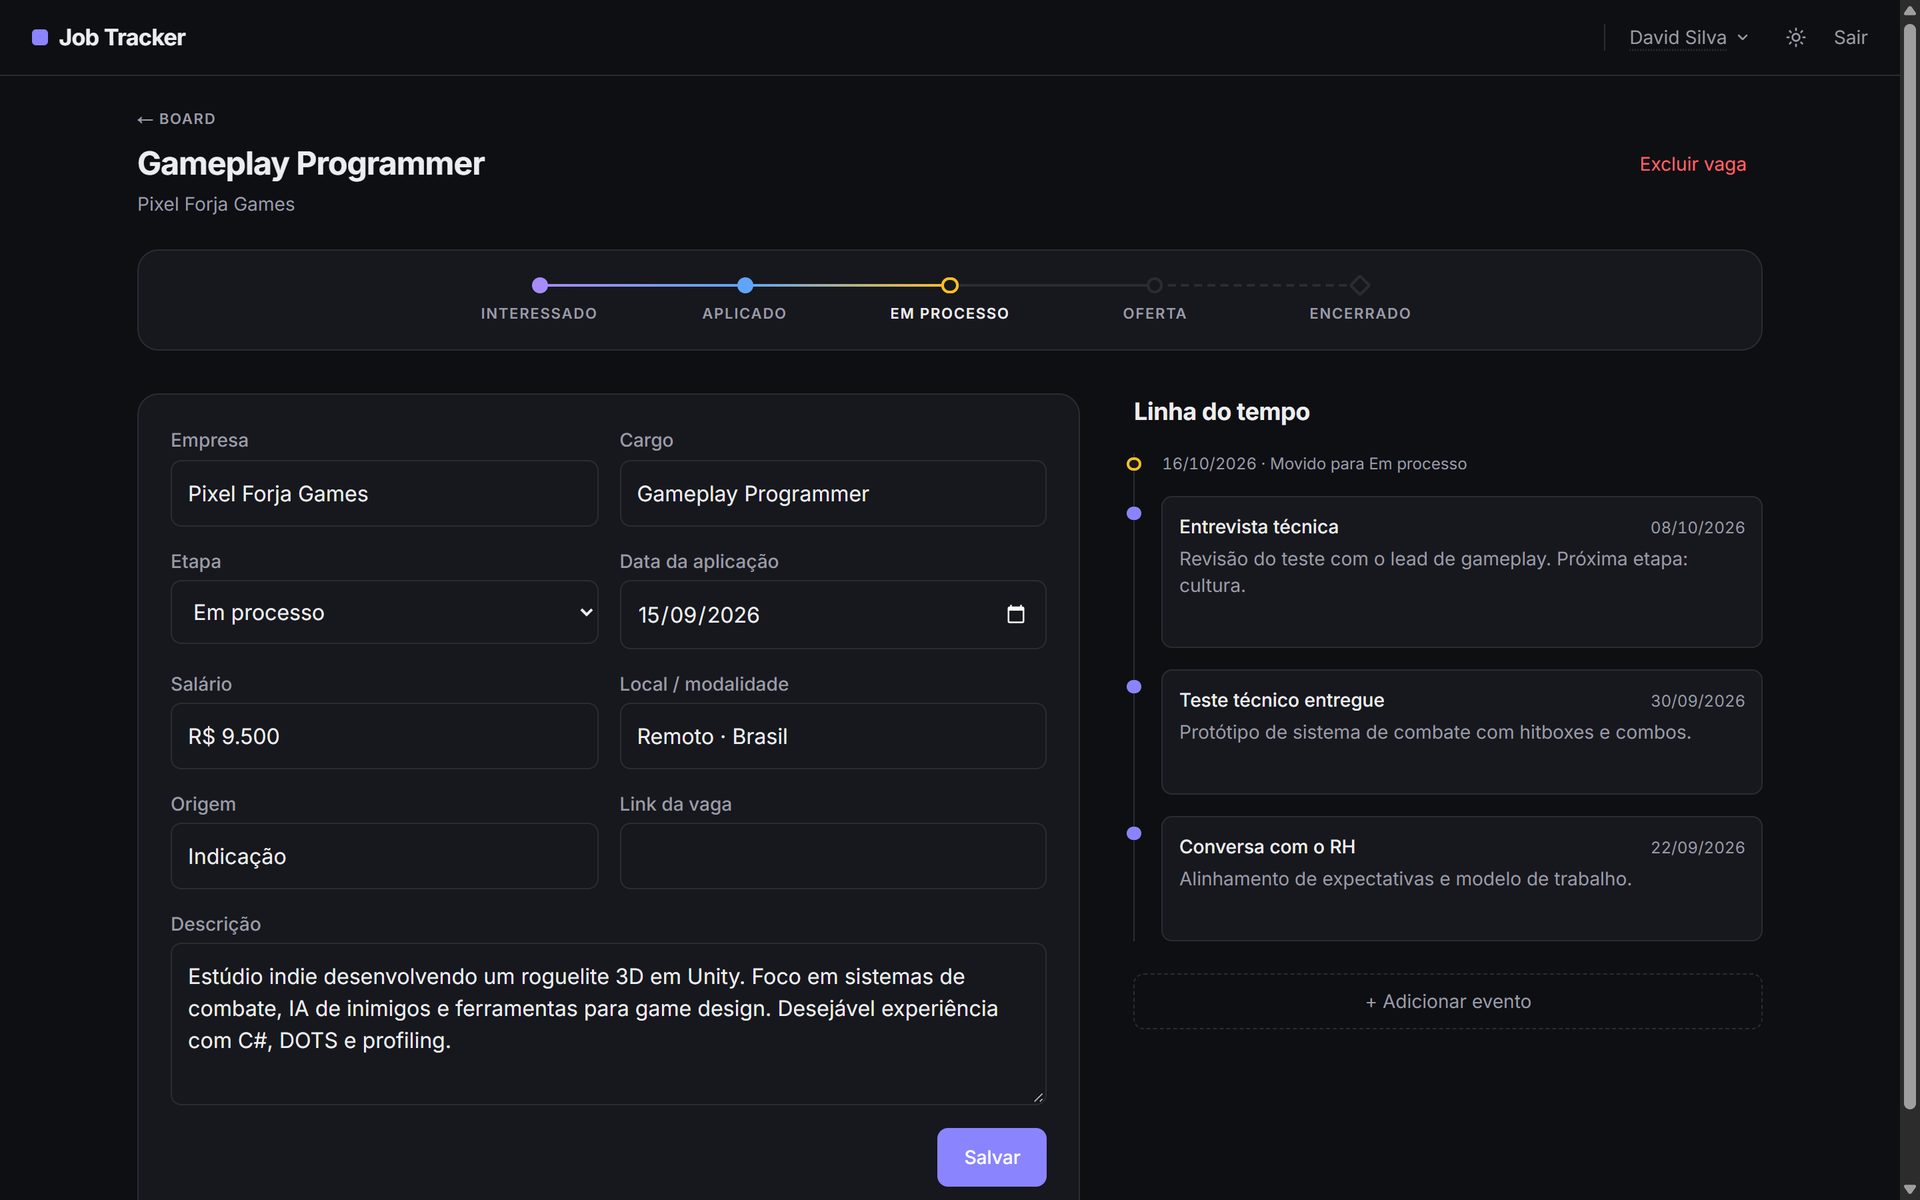The image size is (1920, 1200).
Task: Click the resize grip of Descrição textarea
Action: [x=1038, y=1097]
